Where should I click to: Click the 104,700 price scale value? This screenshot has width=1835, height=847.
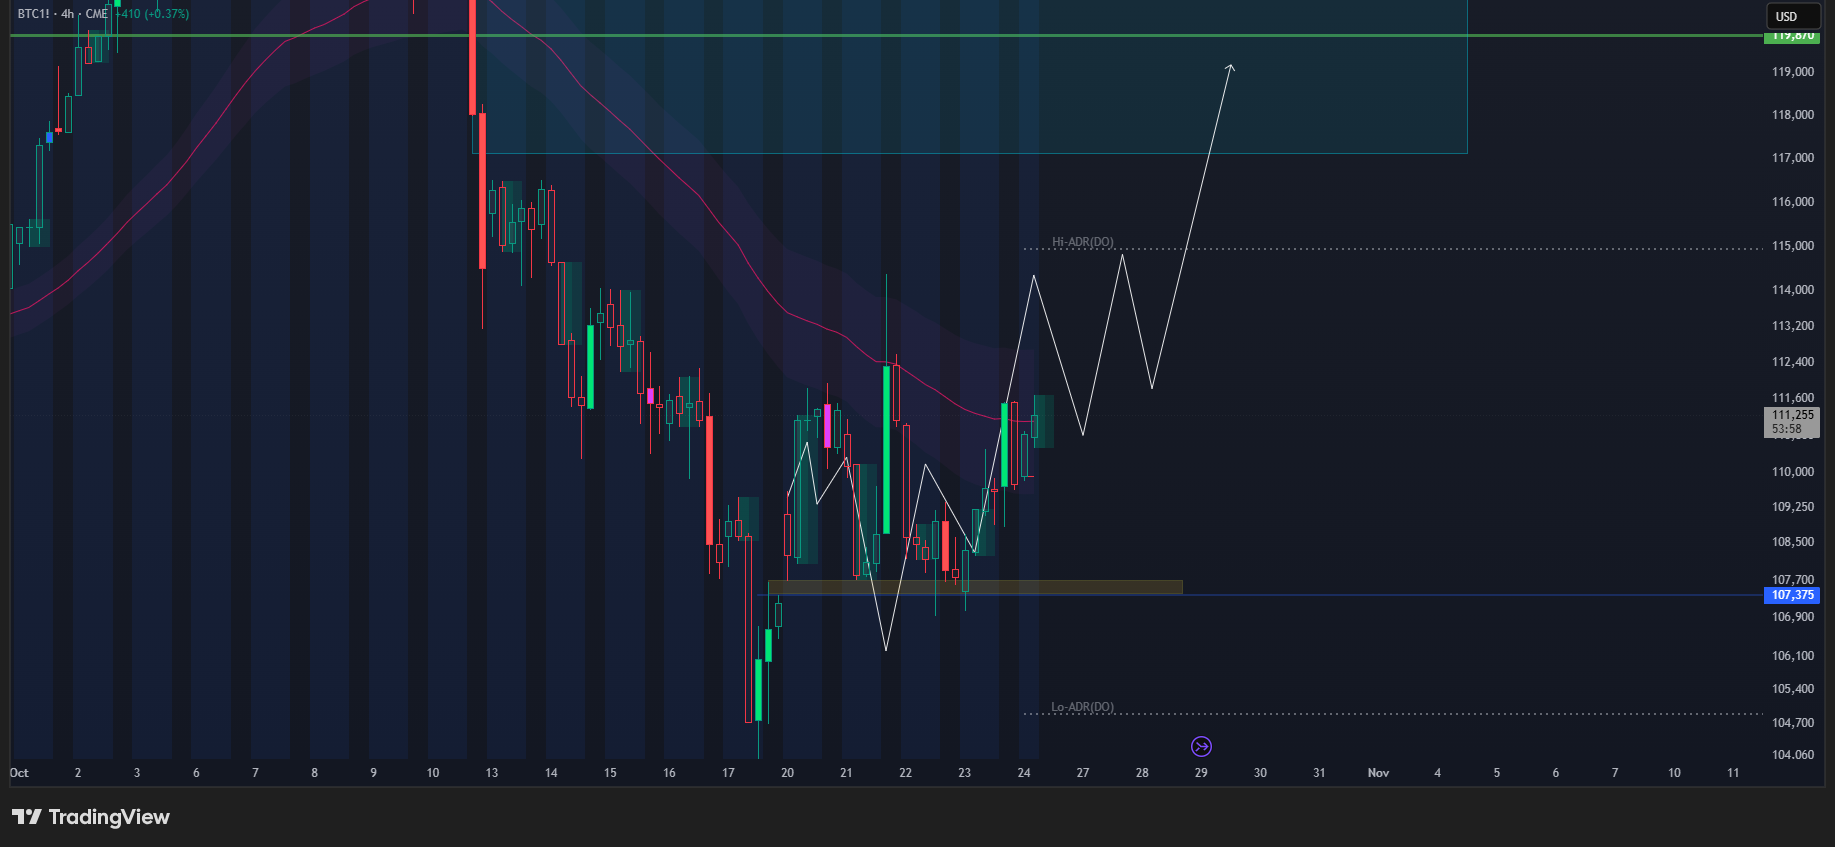(1793, 723)
